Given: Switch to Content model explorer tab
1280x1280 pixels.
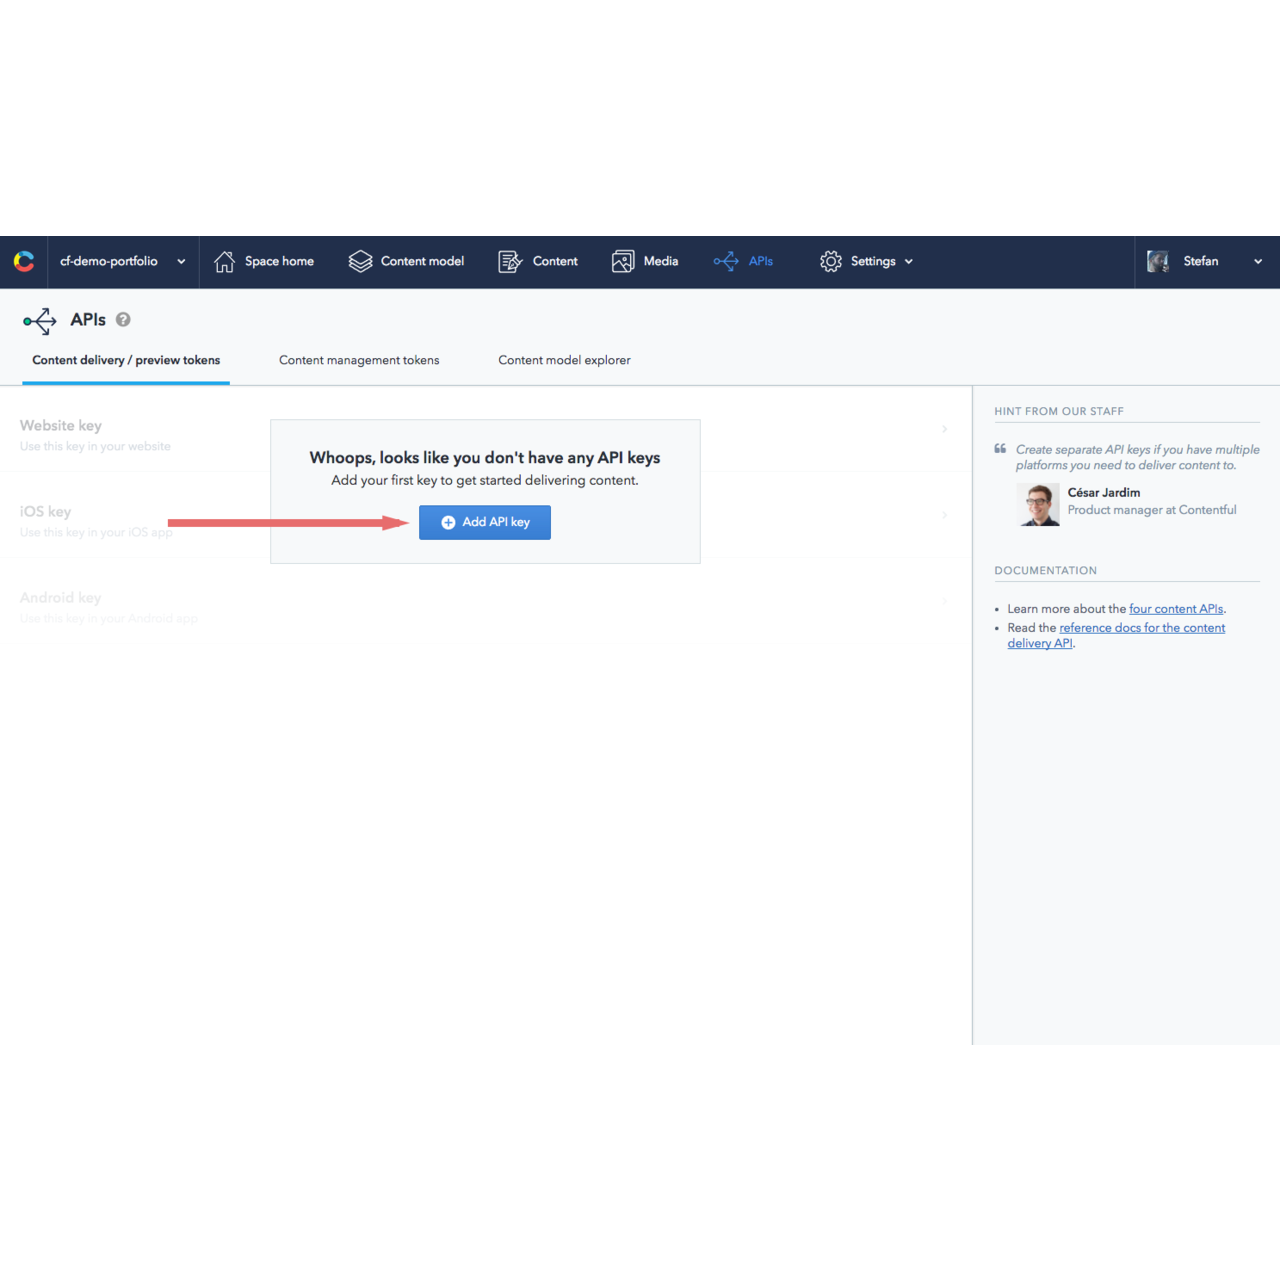Looking at the screenshot, I should tap(564, 360).
